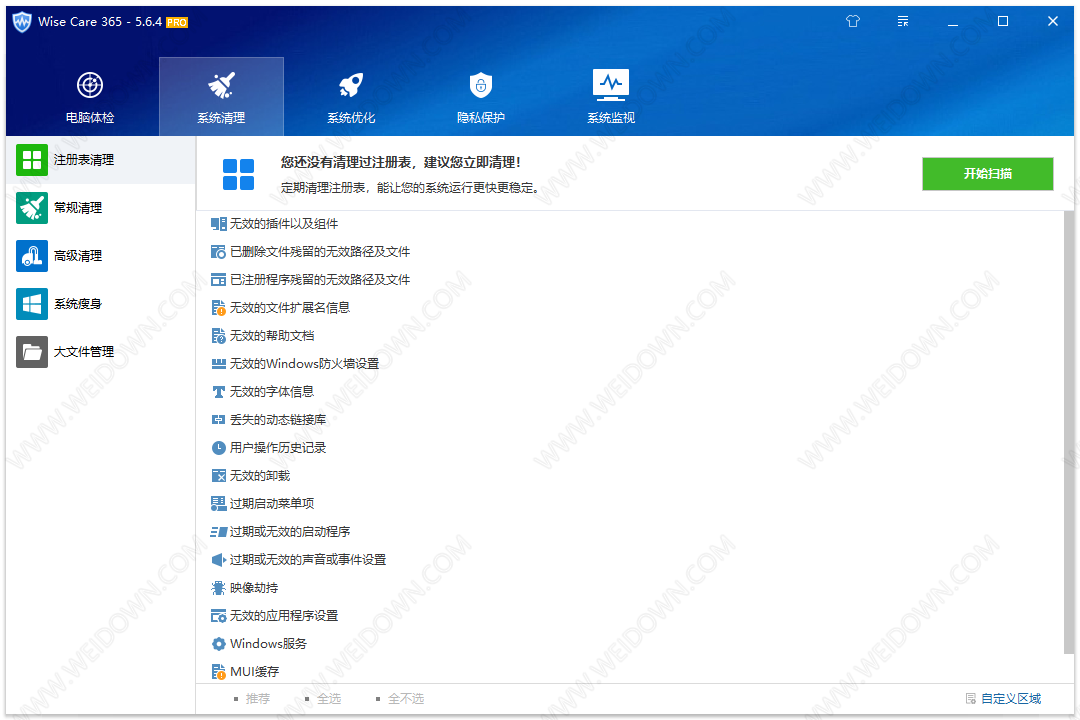
Task: Select 常规清理 in the sidebar
Action: click(x=77, y=208)
